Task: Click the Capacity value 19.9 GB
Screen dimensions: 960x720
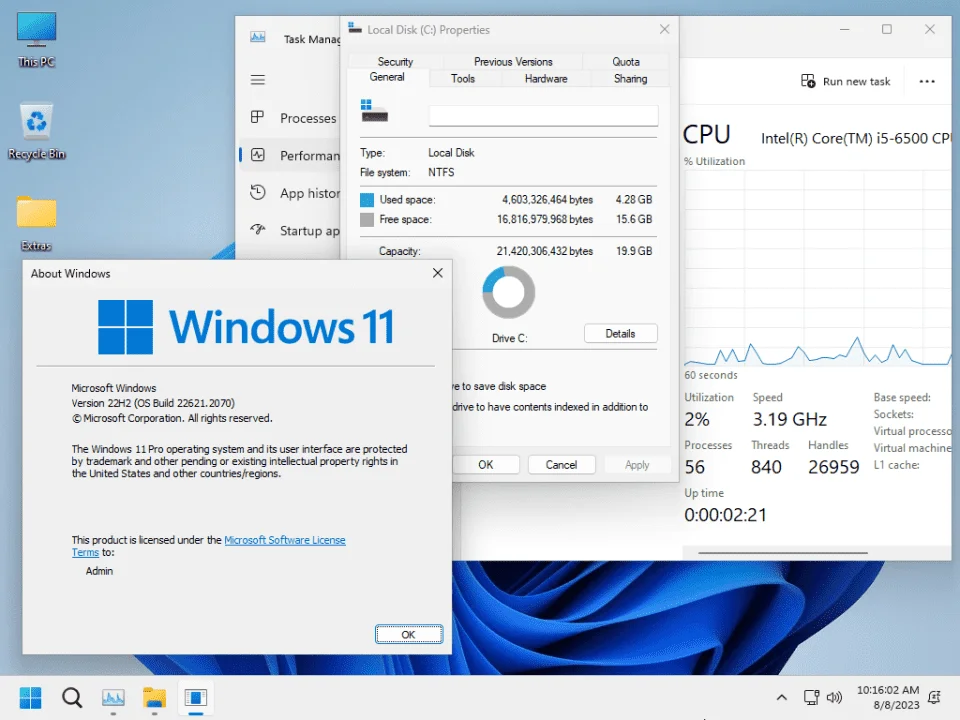Action: pyautogui.click(x=634, y=251)
